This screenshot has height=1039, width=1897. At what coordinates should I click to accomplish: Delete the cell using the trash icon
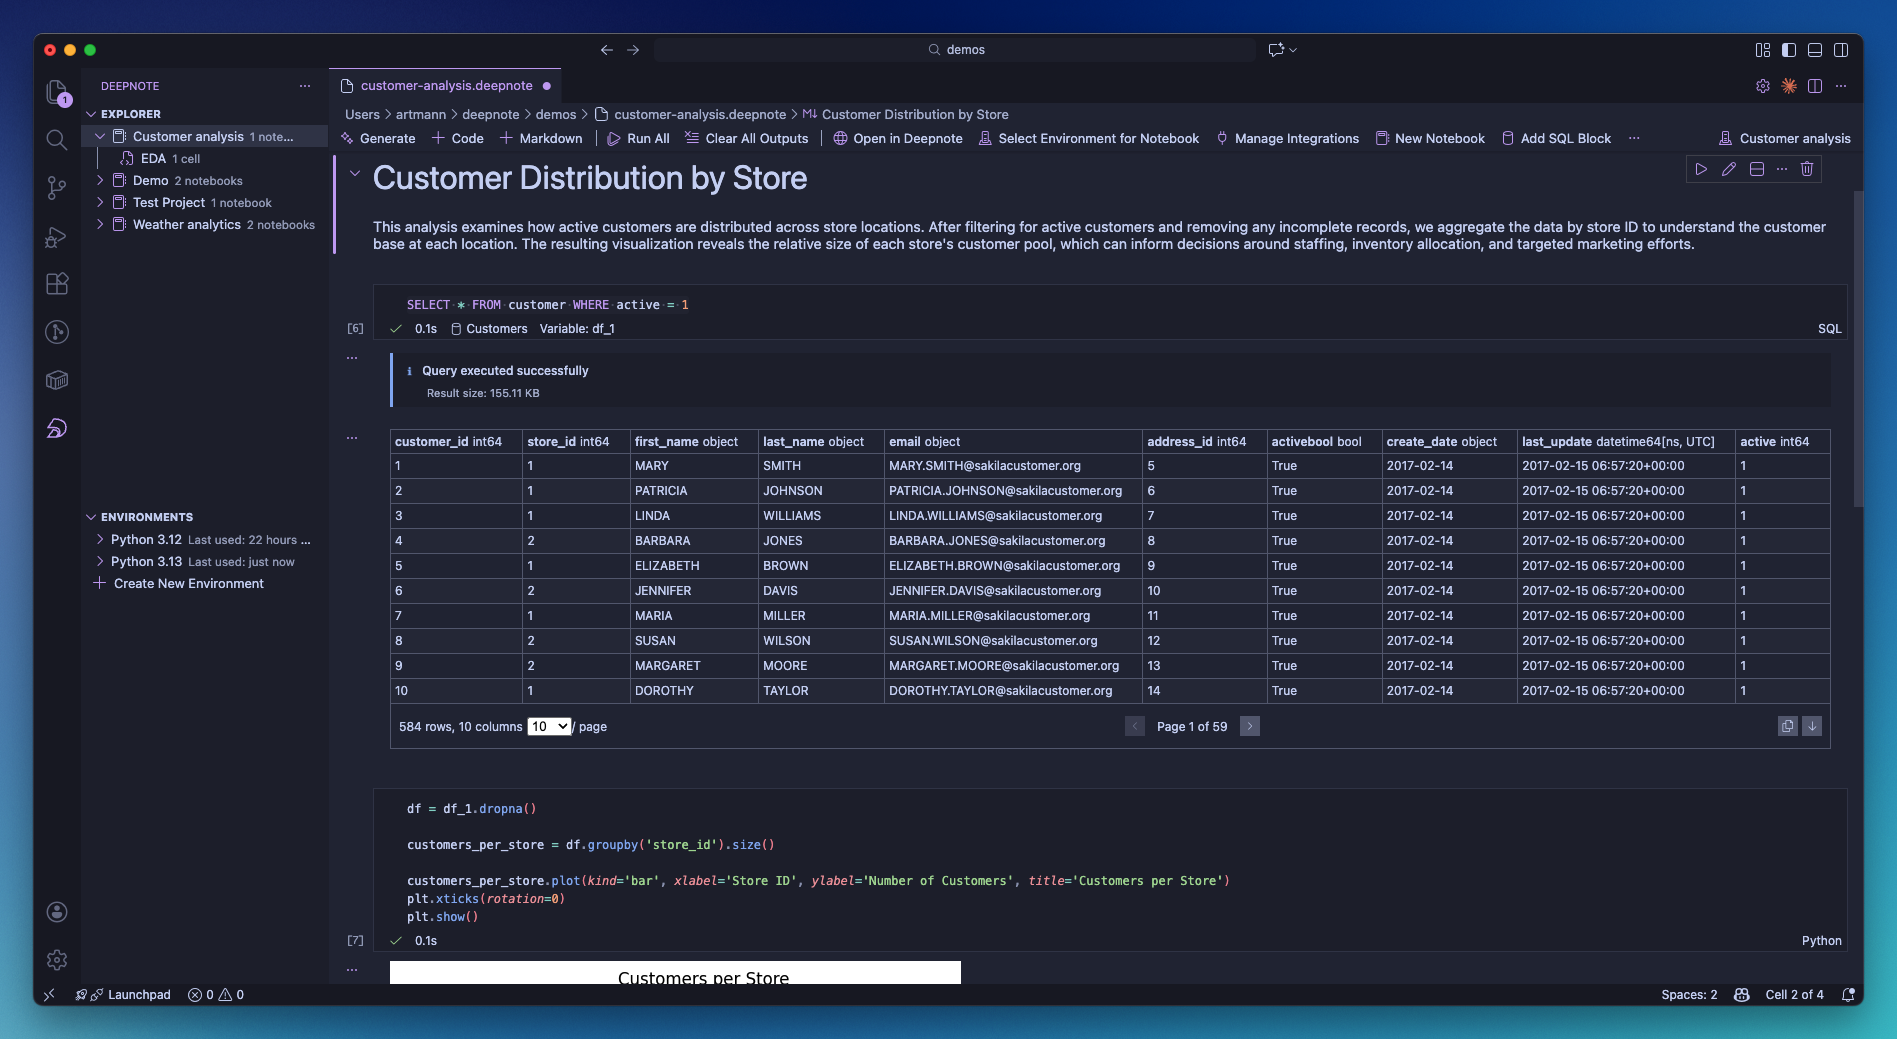click(x=1807, y=169)
